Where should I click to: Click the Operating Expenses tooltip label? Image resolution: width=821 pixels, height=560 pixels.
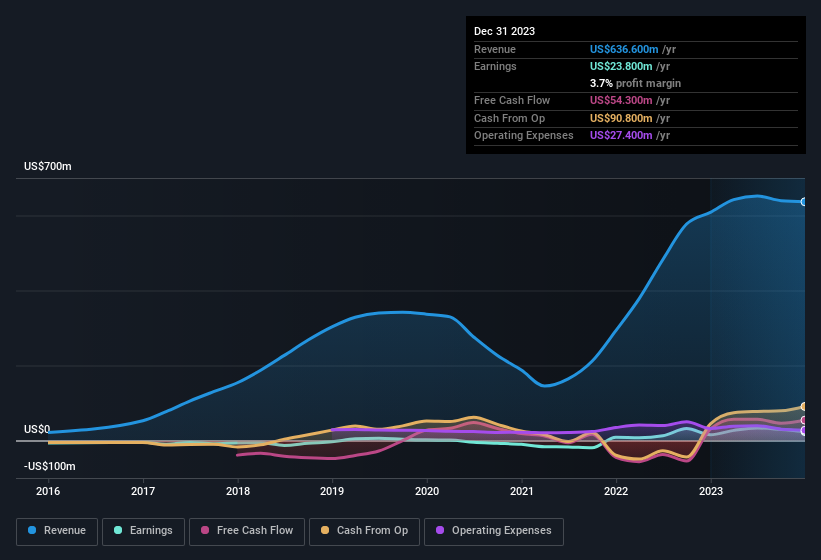pyautogui.click(x=524, y=136)
